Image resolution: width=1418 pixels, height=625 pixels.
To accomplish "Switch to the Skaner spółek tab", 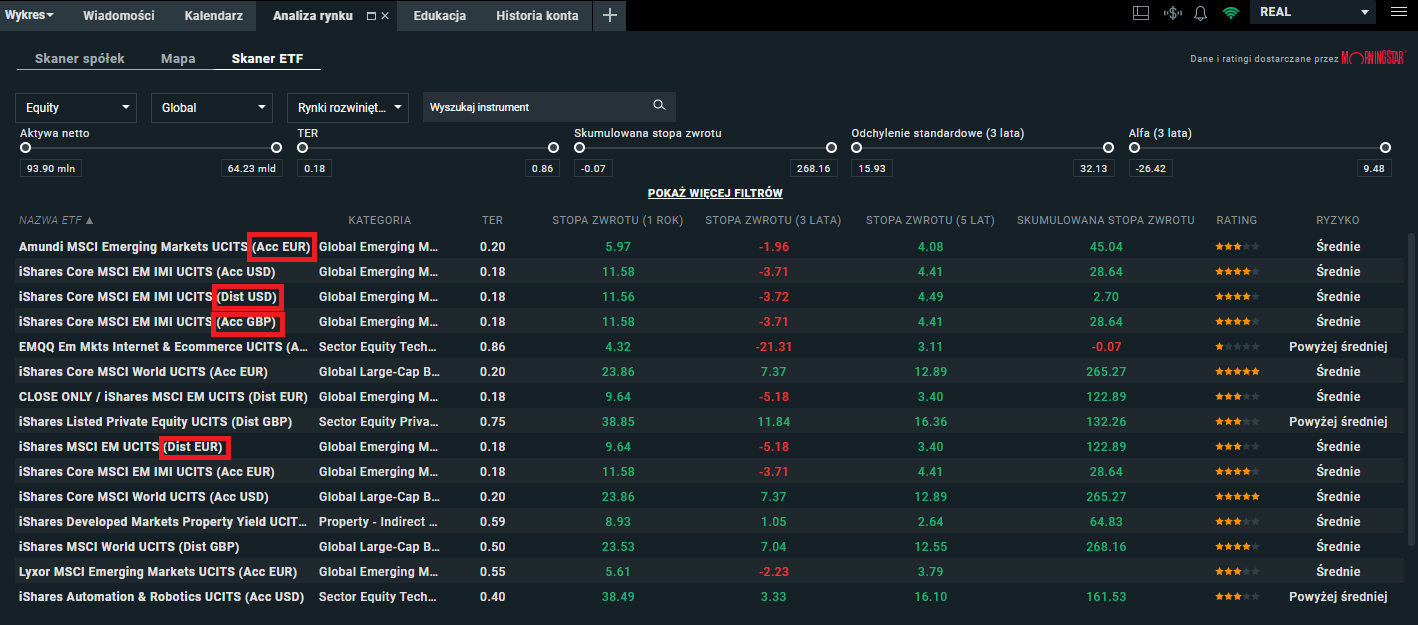I will [80, 59].
